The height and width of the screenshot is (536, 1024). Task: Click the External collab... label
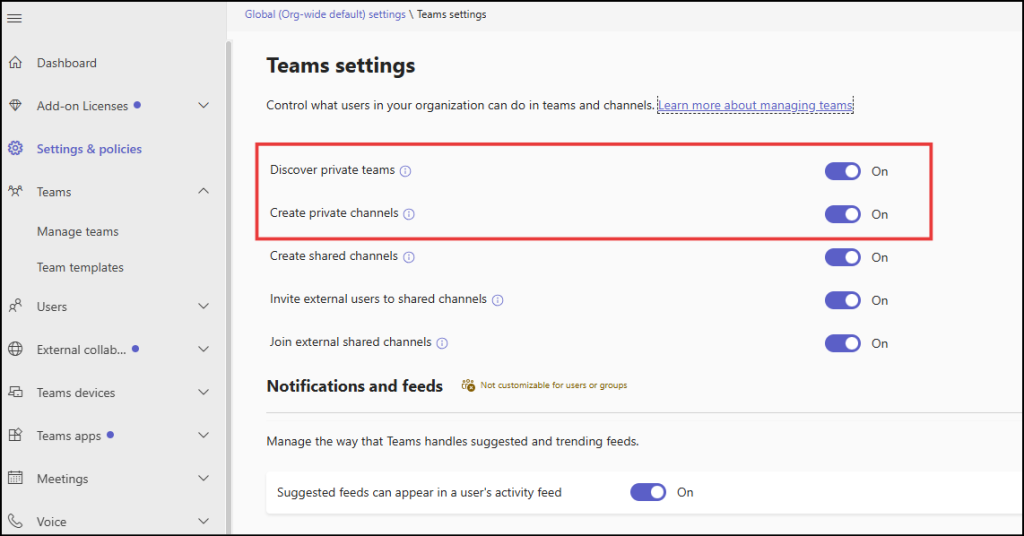(x=82, y=349)
